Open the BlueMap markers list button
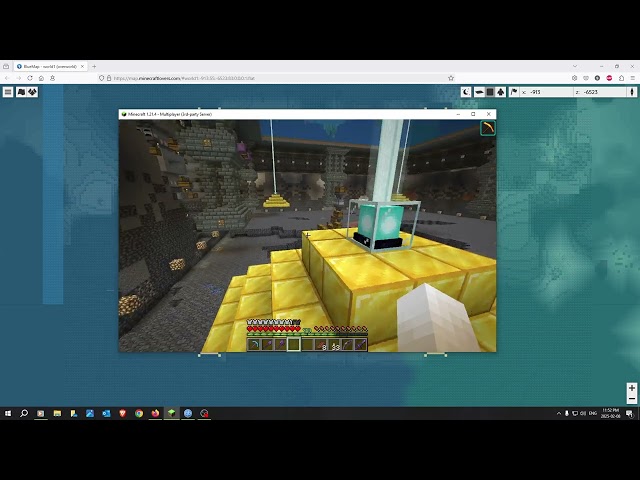This screenshot has width=640, height=480. pos(32,92)
